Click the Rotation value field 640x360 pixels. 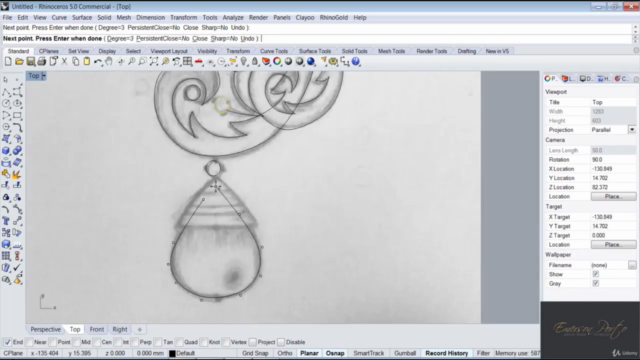[613, 160]
